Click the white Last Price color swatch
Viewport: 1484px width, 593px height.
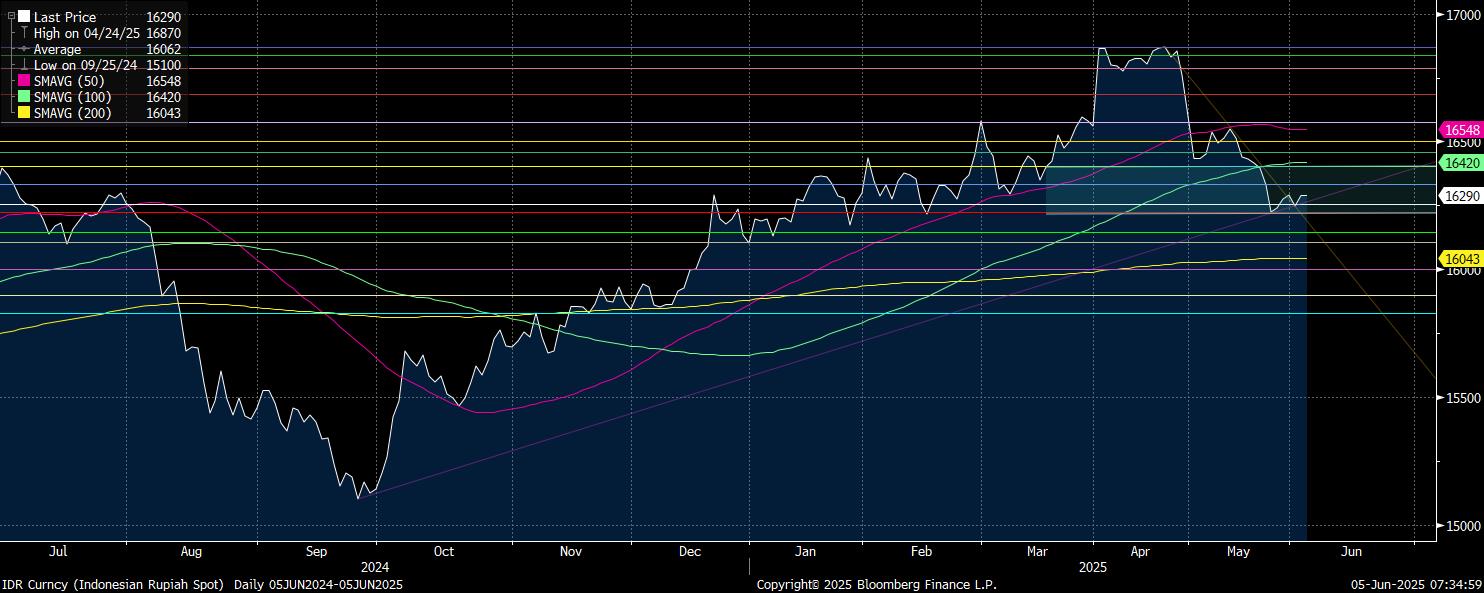point(24,17)
